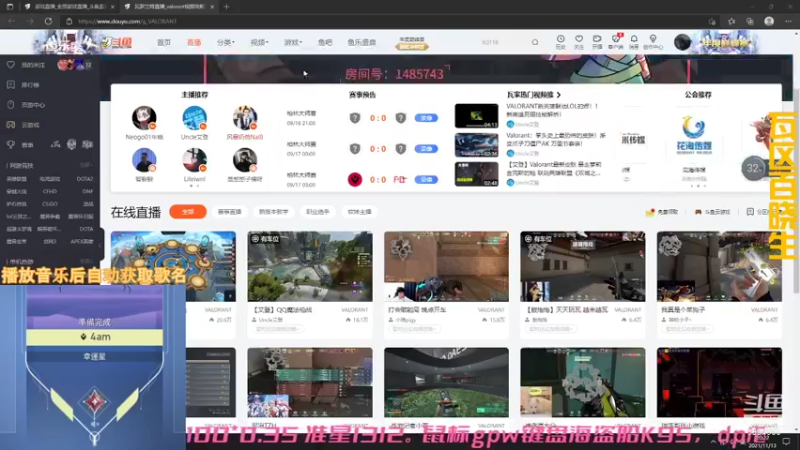Reload the page with browser refresh button
800x450 pixels.
[x=48, y=21]
